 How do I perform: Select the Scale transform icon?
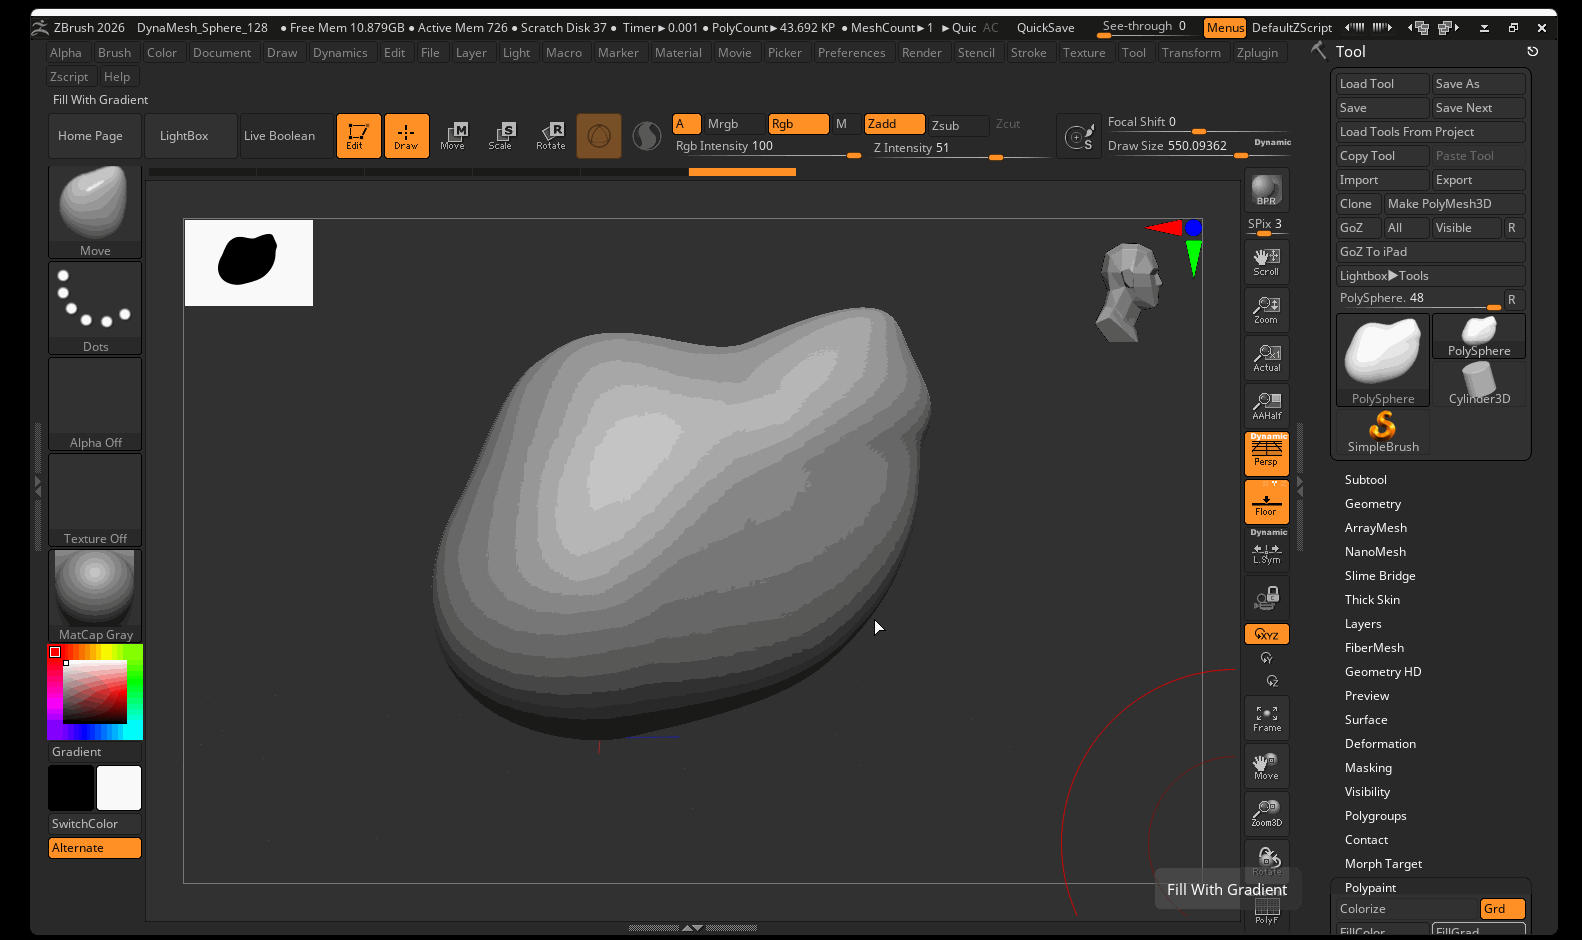(x=500, y=136)
